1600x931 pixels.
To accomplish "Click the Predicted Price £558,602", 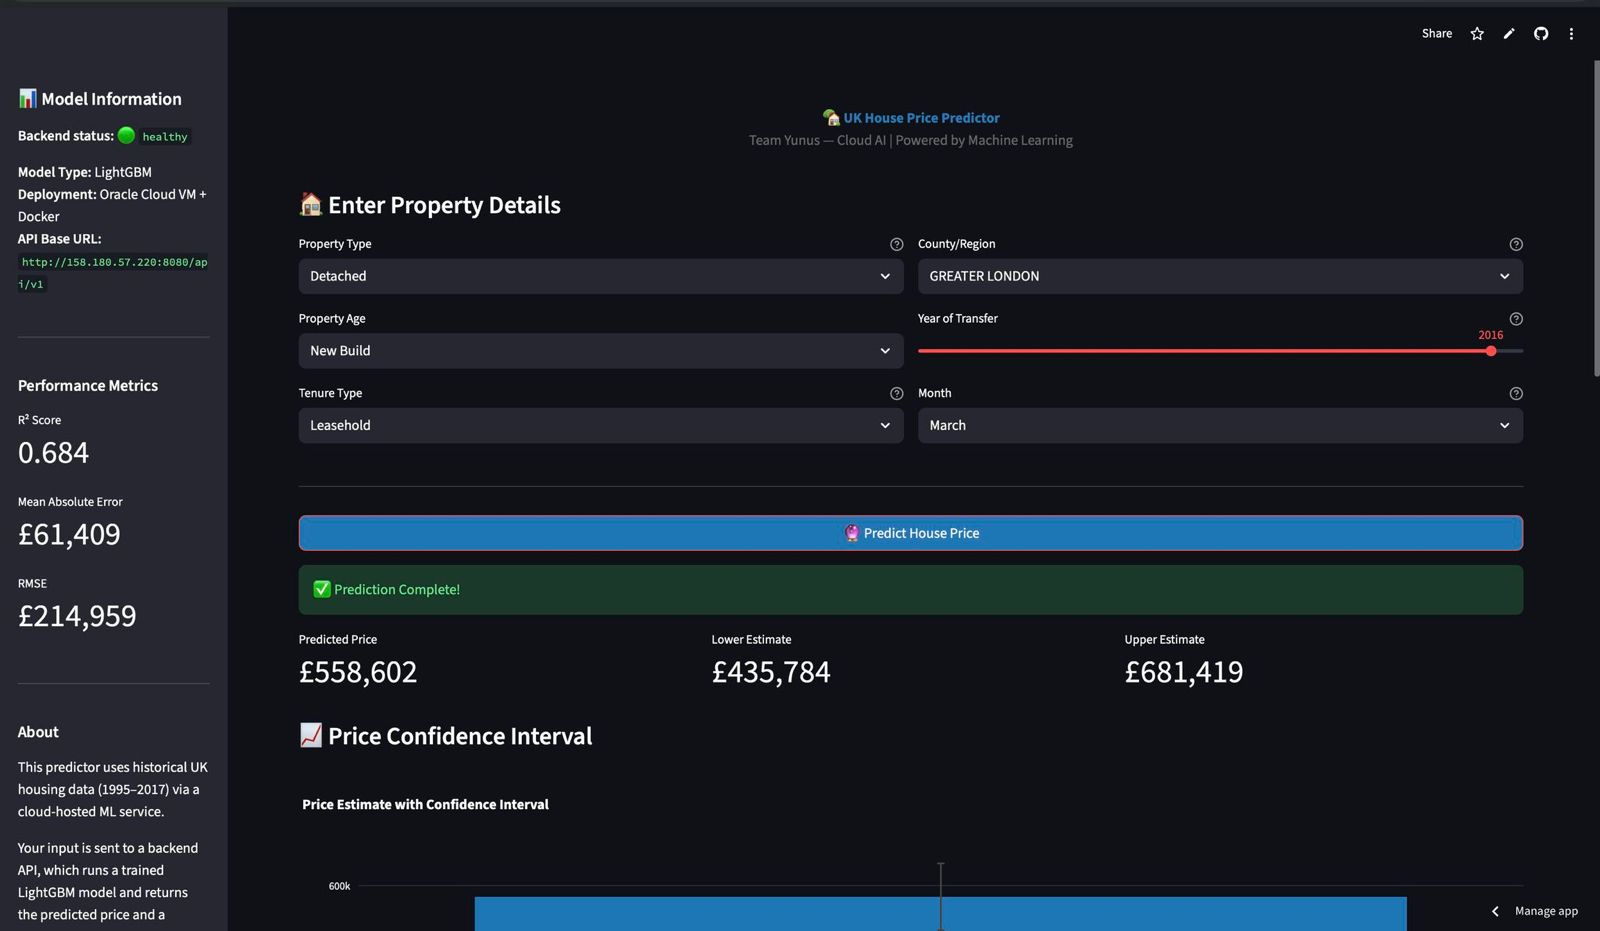I will coord(358,672).
